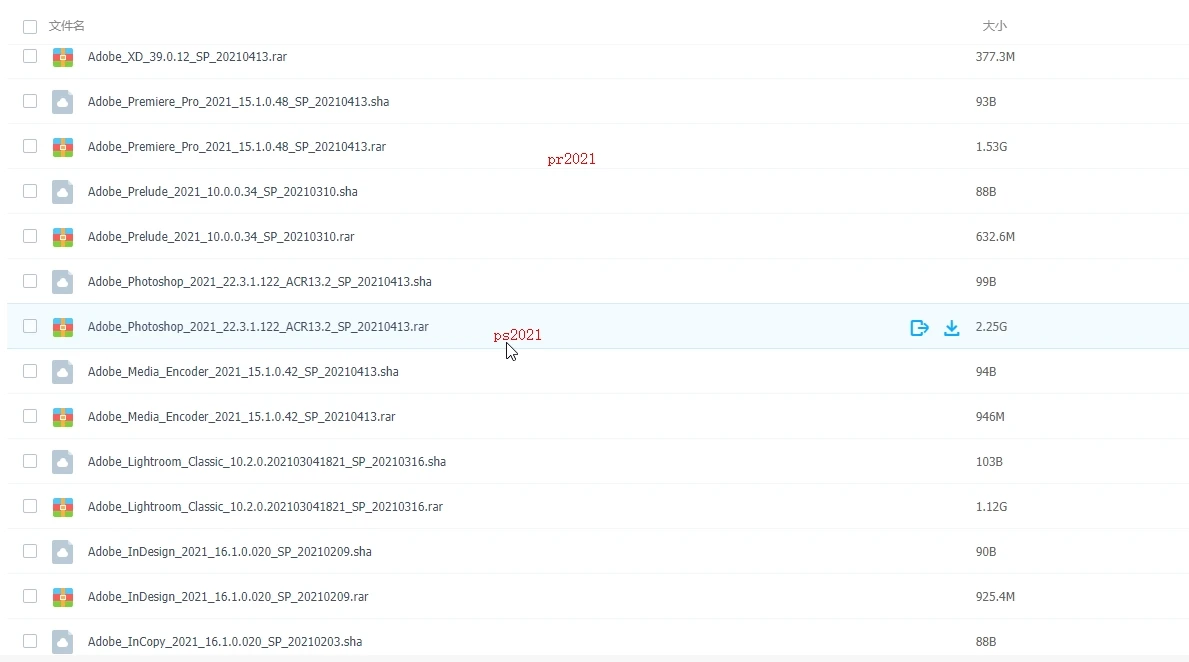Click the 1.12G size value
The width and height of the screenshot is (1189, 662).
991,507
